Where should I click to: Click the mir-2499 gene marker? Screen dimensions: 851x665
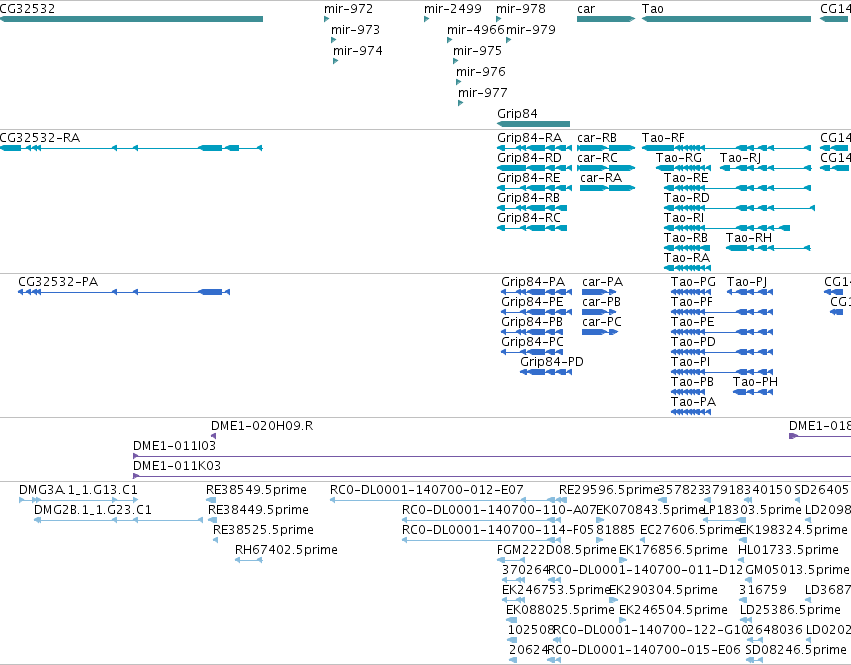pyautogui.click(x=427, y=19)
